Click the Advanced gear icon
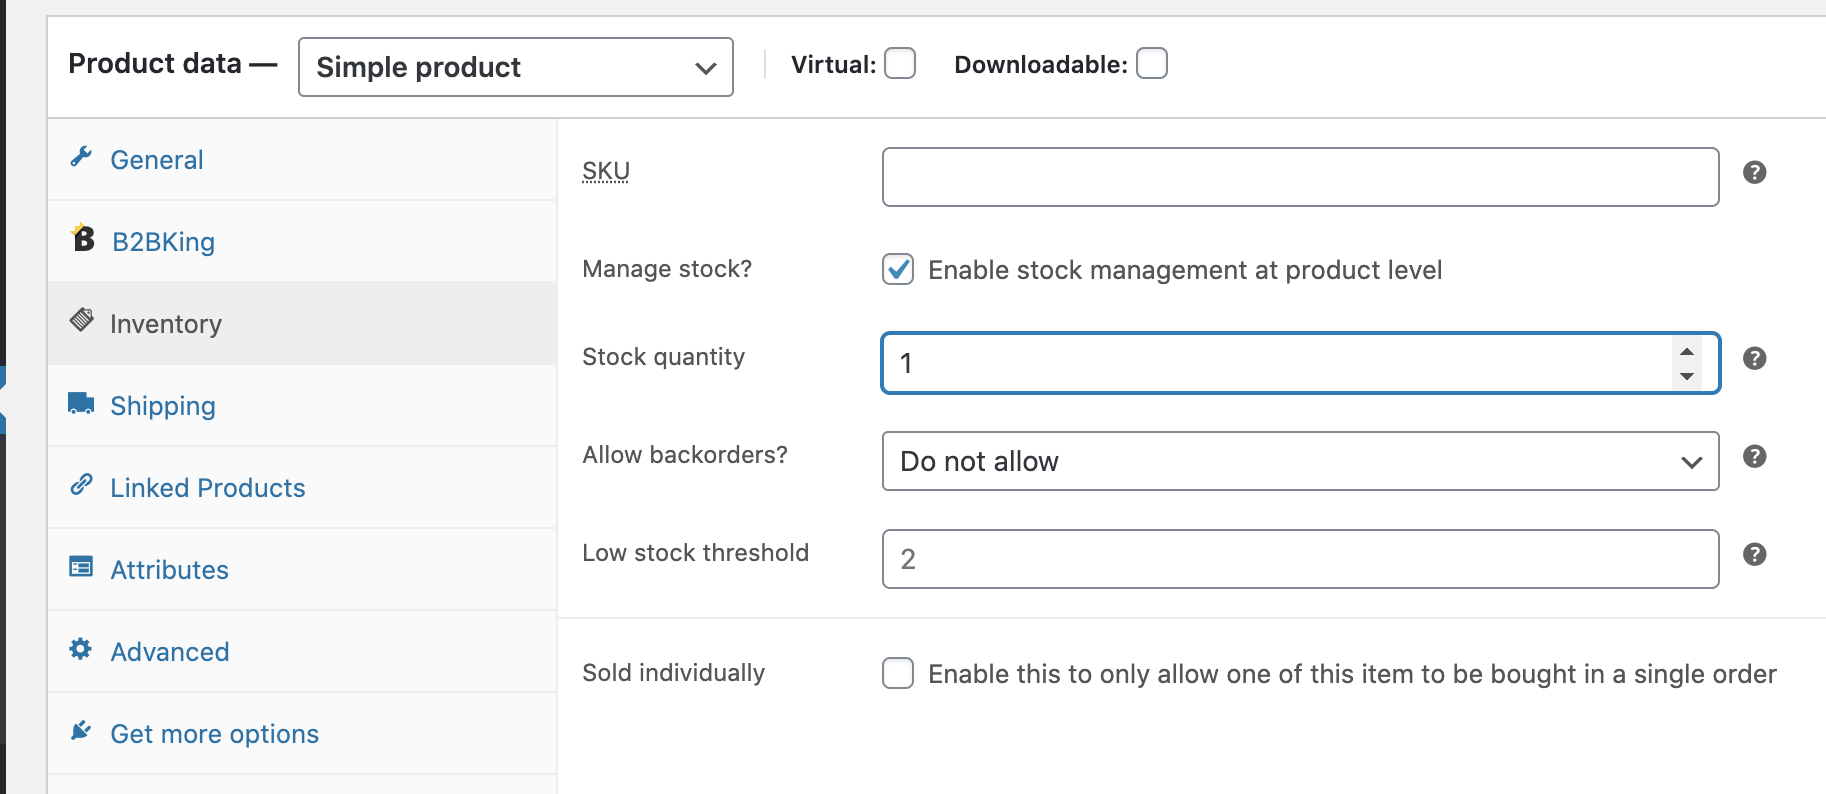This screenshot has height=794, width=1826. tap(81, 649)
